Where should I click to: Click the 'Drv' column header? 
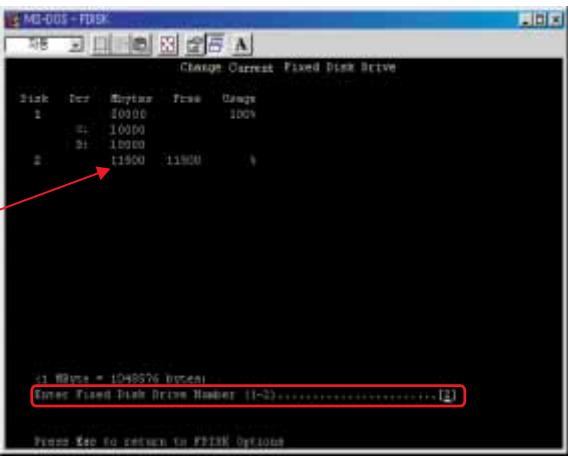click(79, 99)
